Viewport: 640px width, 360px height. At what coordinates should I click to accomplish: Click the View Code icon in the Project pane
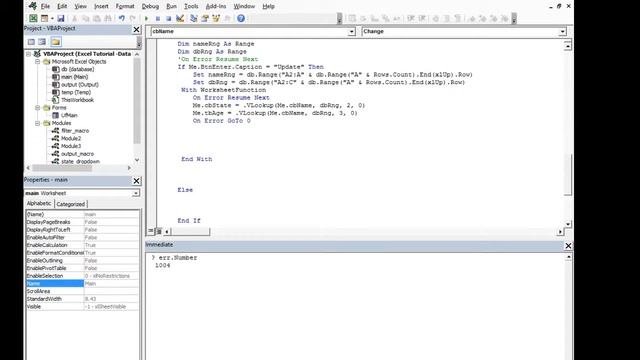[x=31, y=42]
